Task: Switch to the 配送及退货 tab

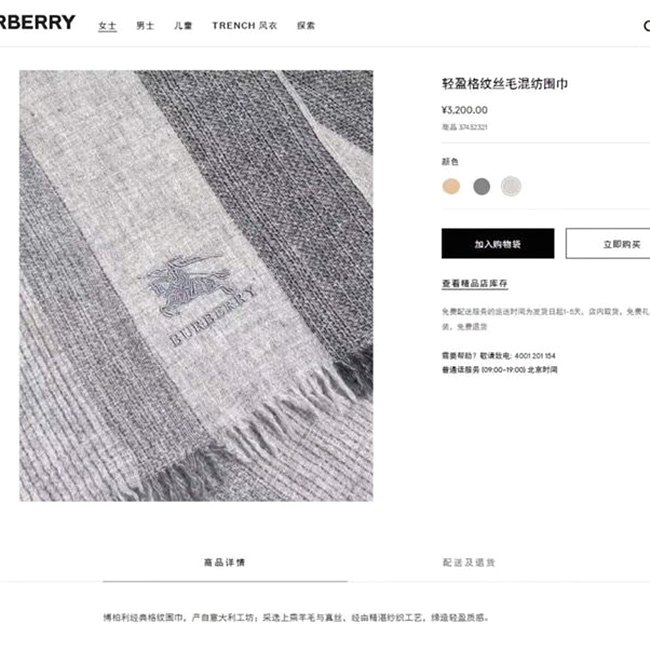Action: point(469,563)
